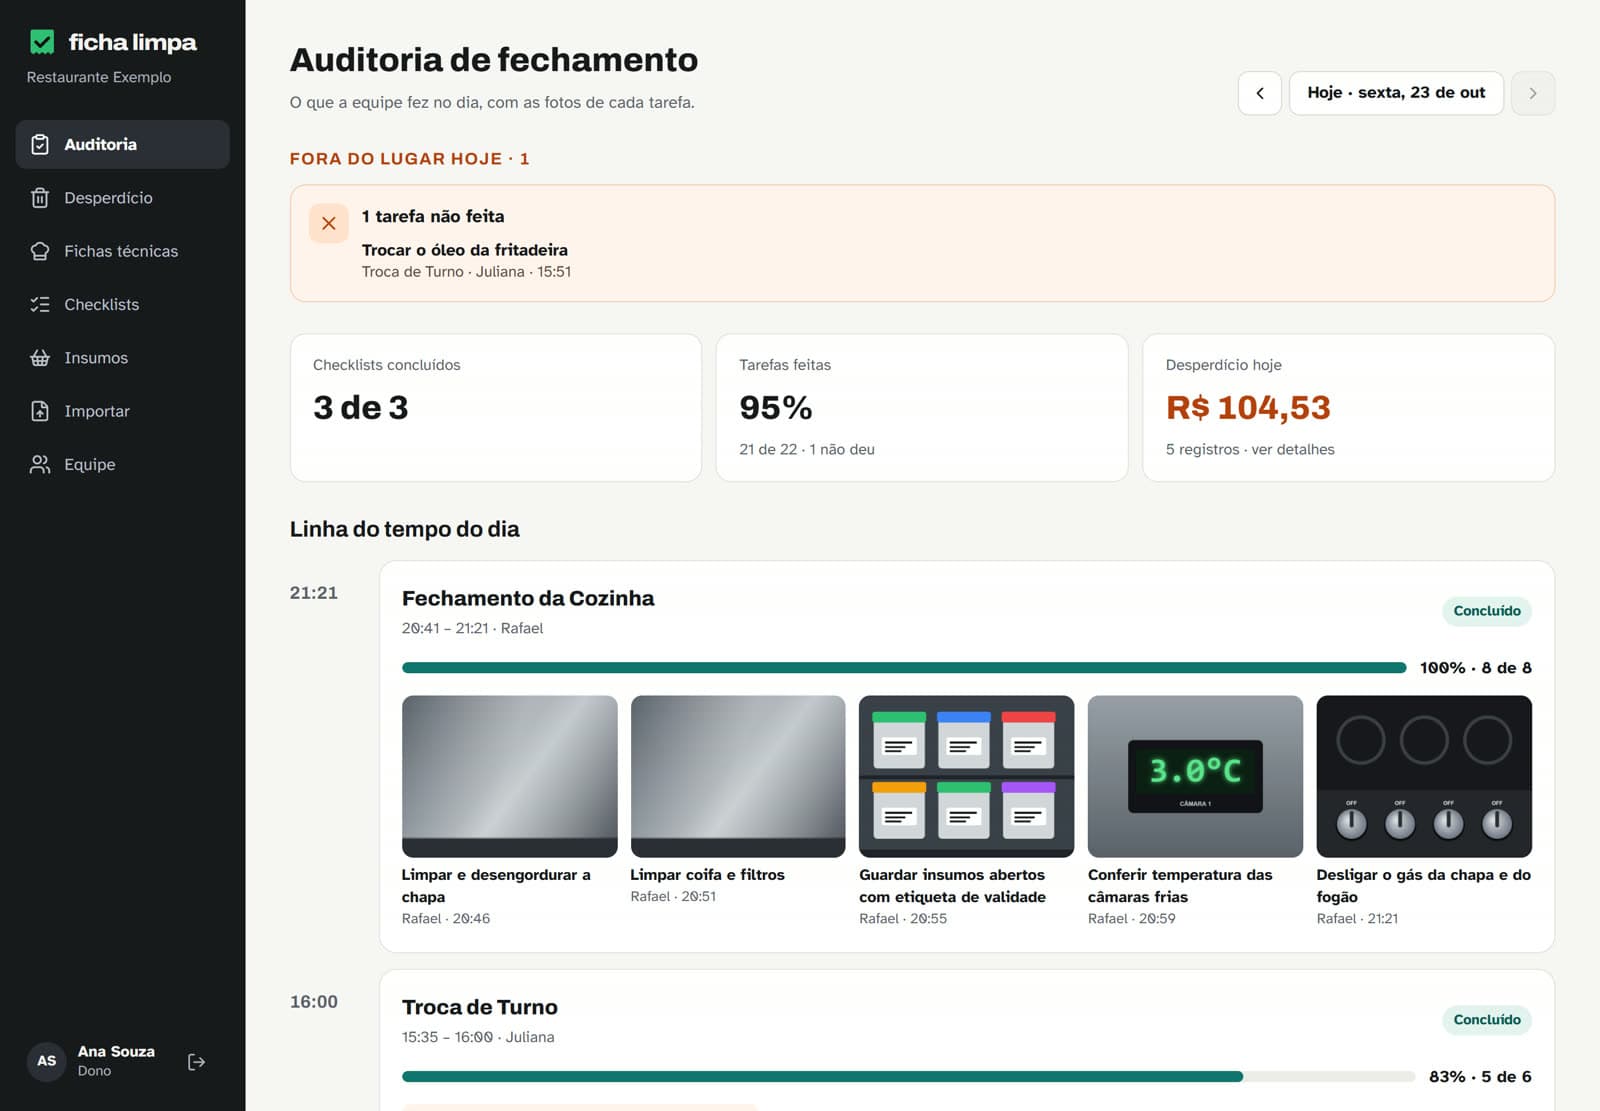Click the Checklists list icon
The image size is (1600, 1111).
(40, 304)
